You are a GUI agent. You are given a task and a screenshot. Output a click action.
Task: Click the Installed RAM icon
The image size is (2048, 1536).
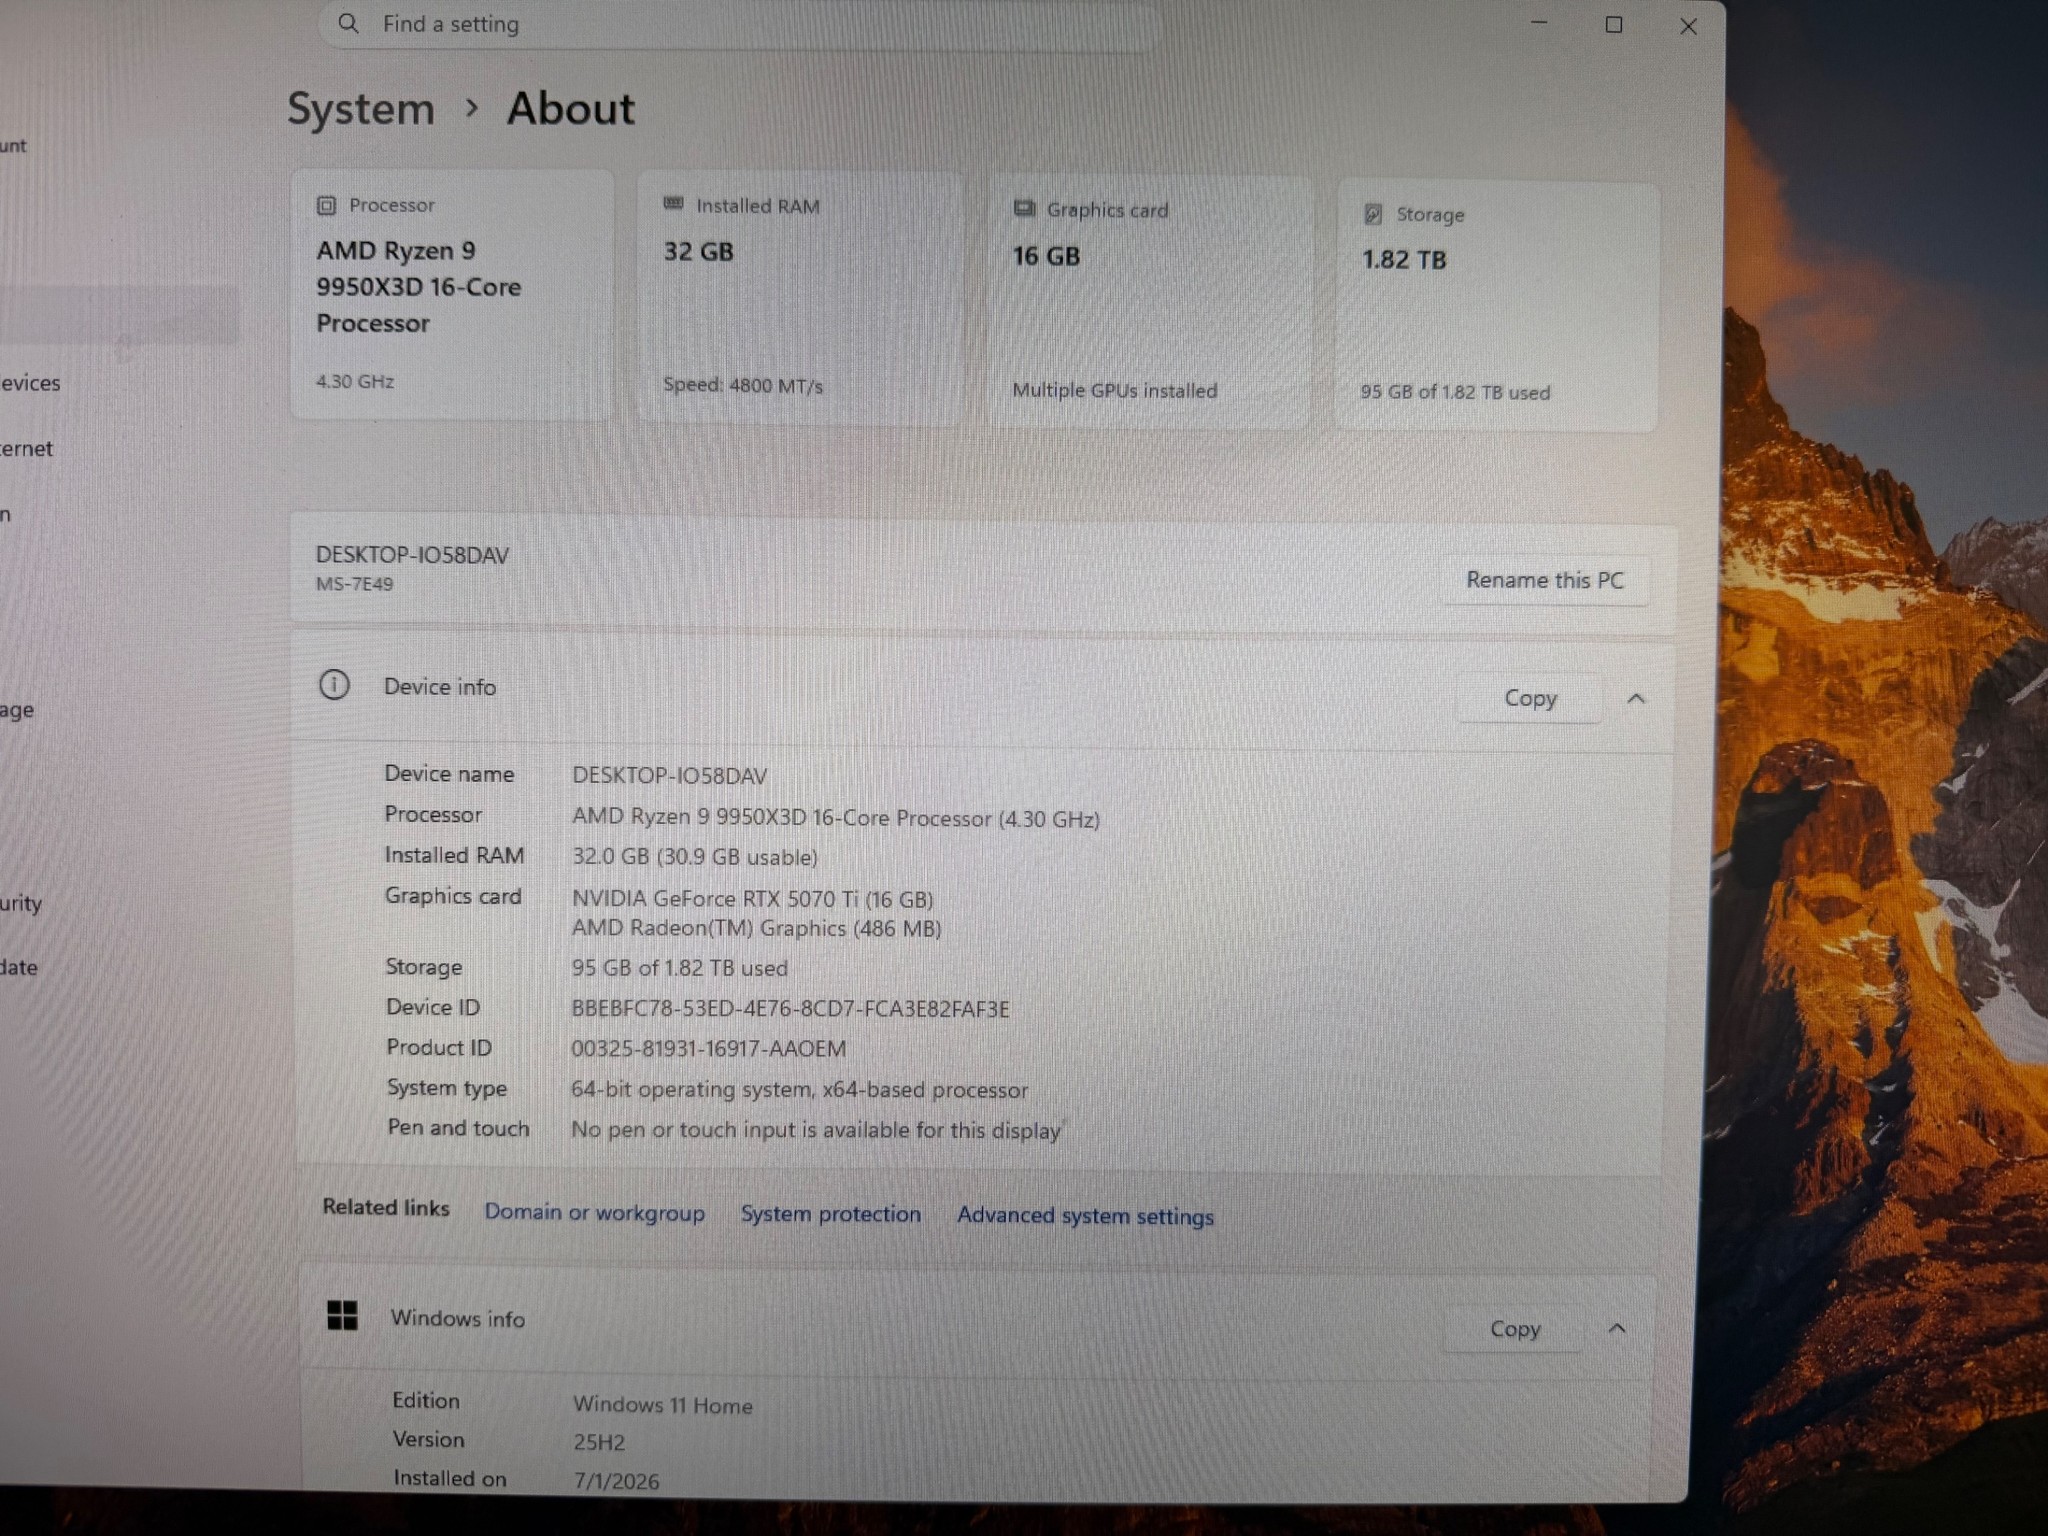pyautogui.click(x=673, y=204)
